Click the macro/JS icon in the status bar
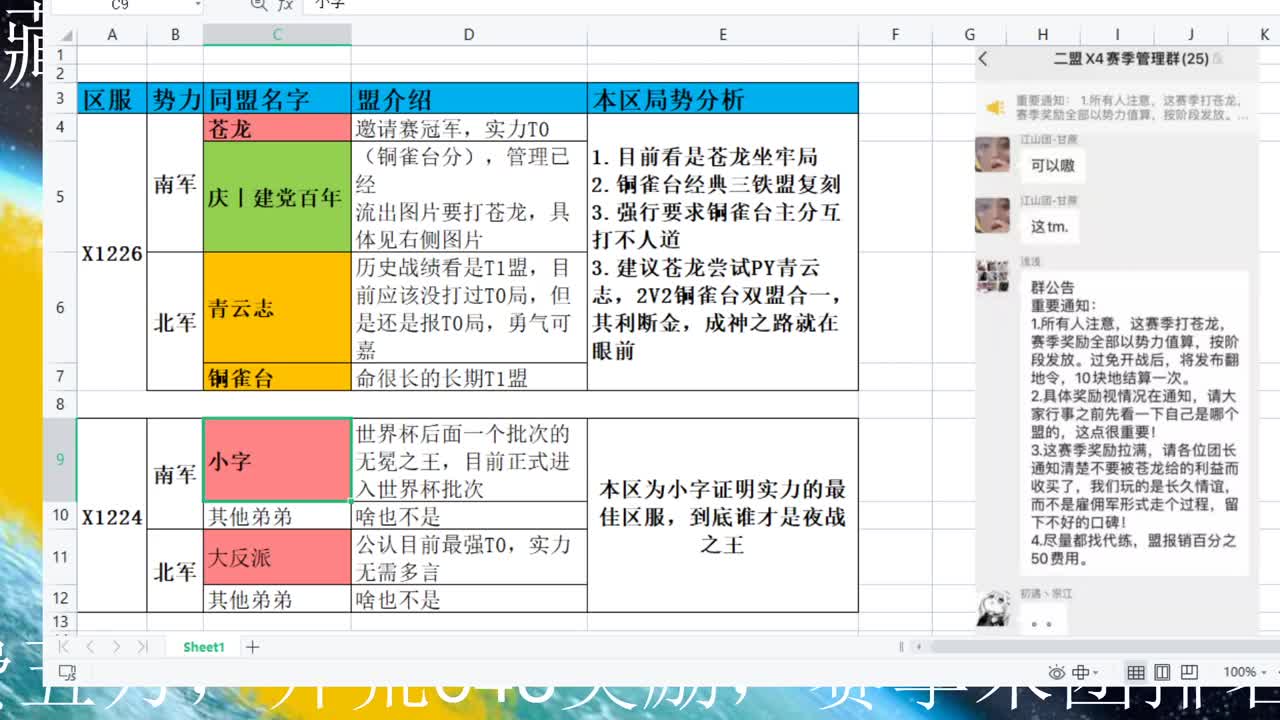 tap(67, 672)
